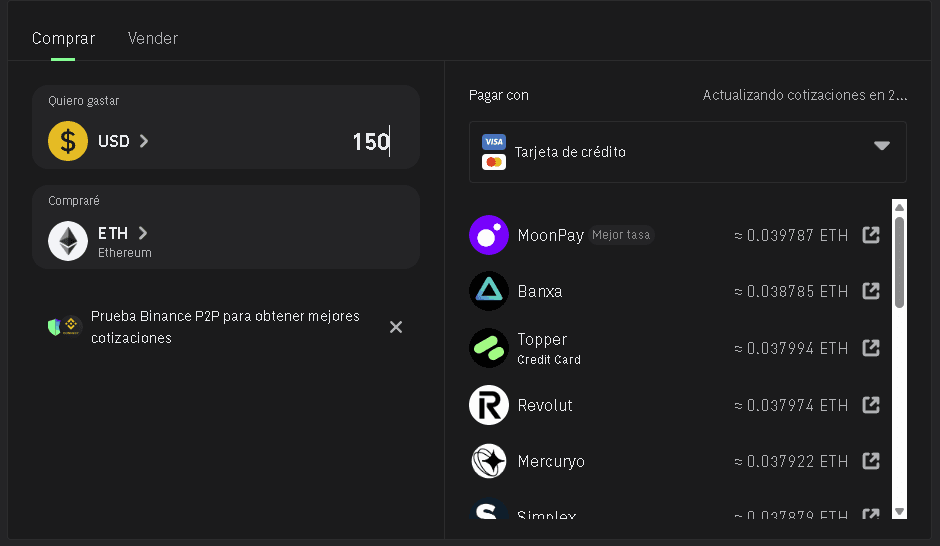The height and width of the screenshot is (546, 940).
Task: Open the Binance P2P quotes suggestion
Action: coord(225,327)
